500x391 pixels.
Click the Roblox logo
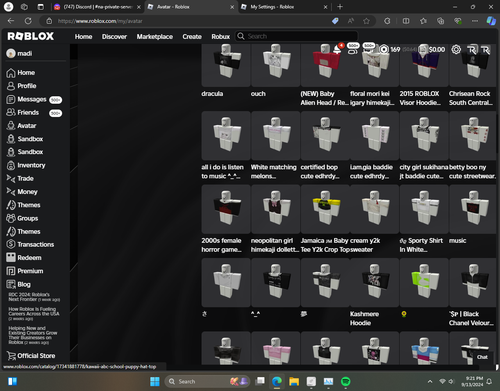[30, 36]
